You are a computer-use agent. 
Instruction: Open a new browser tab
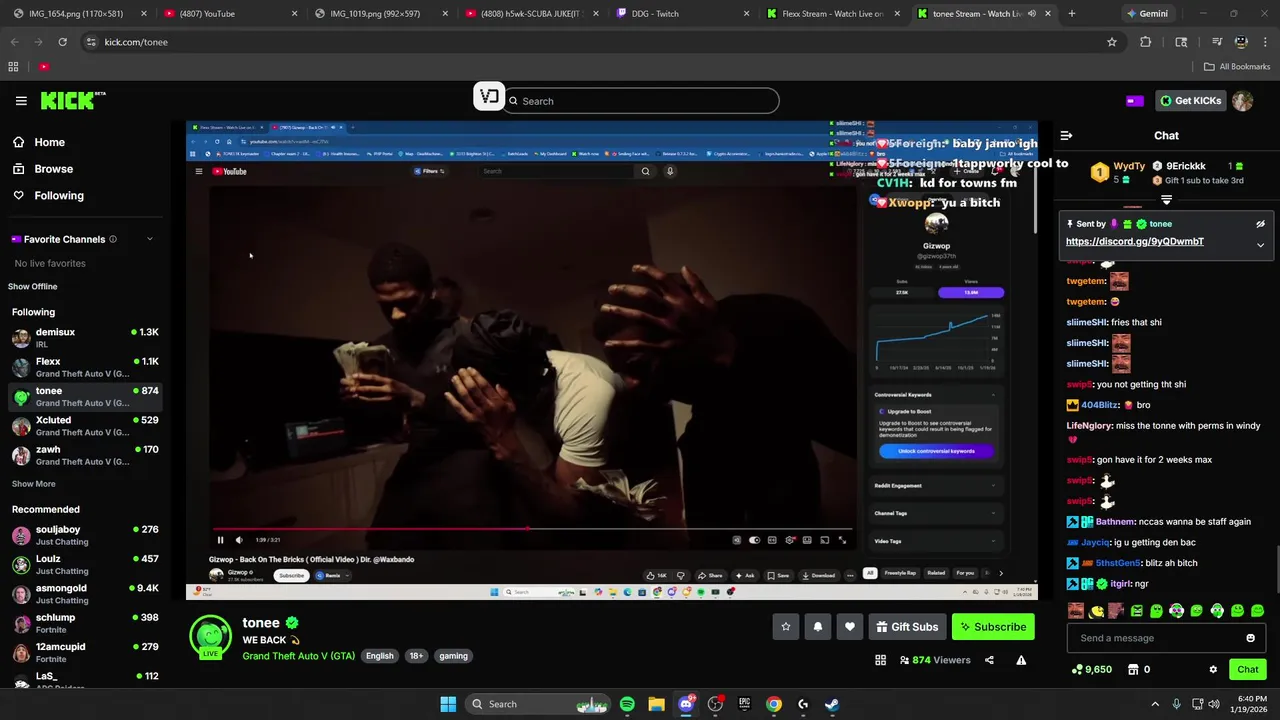pos(1071,14)
